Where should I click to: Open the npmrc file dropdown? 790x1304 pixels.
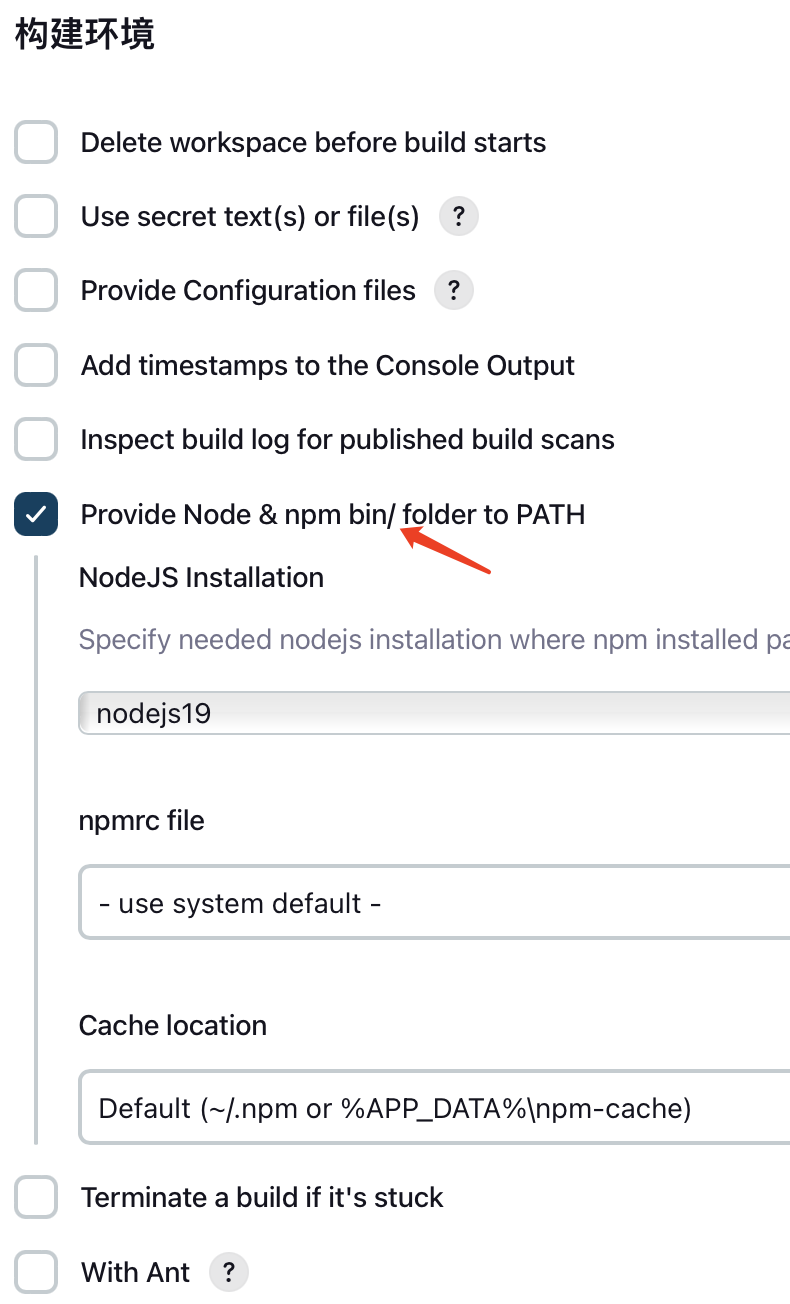click(434, 903)
